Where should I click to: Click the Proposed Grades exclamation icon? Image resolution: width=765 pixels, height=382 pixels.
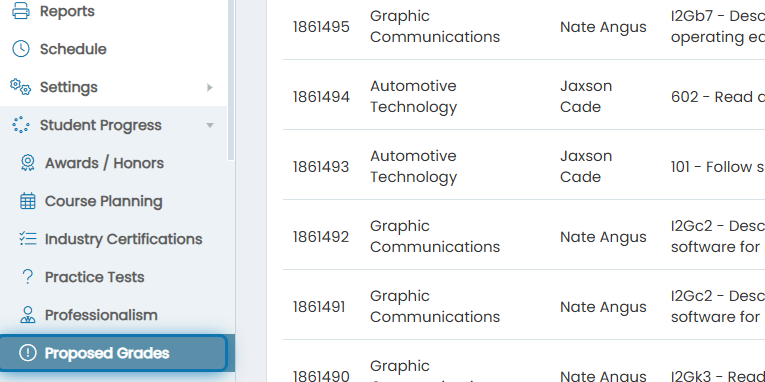click(x=28, y=353)
